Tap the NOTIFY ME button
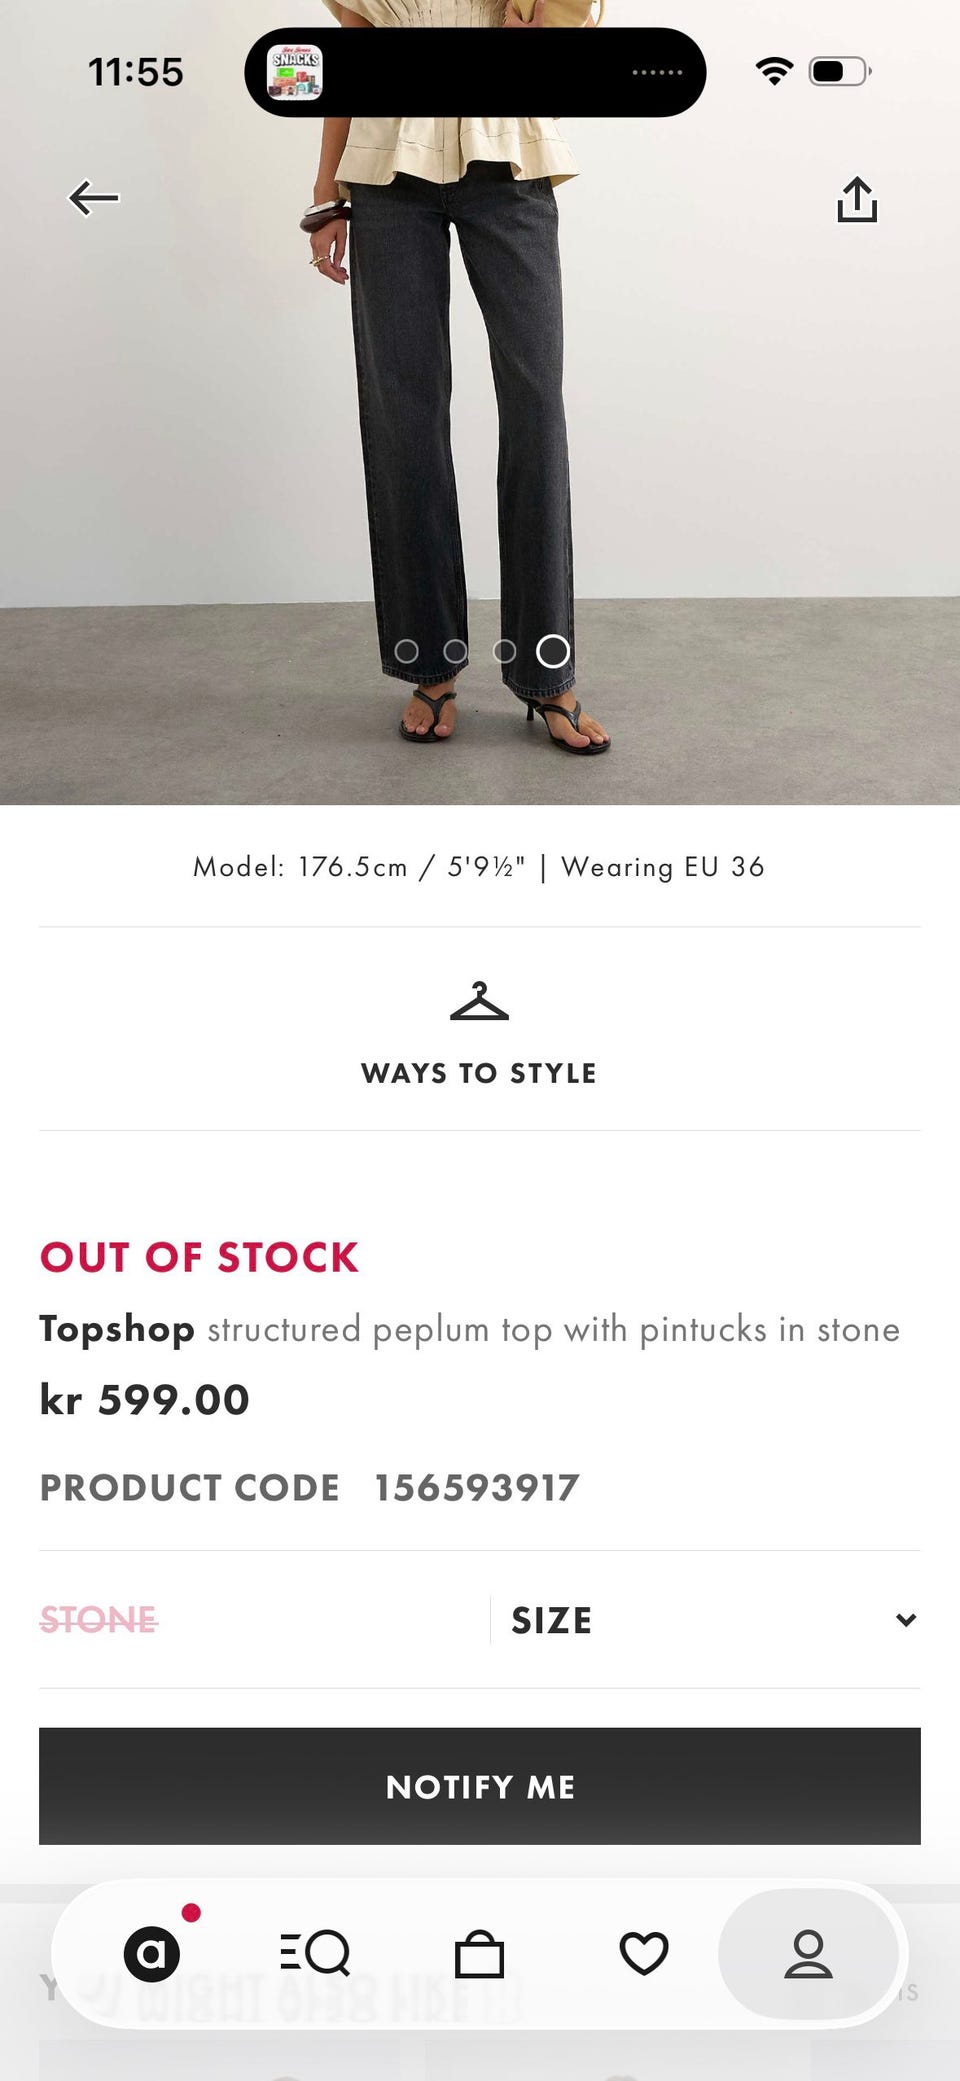960x2081 pixels. [x=480, y=1786]
